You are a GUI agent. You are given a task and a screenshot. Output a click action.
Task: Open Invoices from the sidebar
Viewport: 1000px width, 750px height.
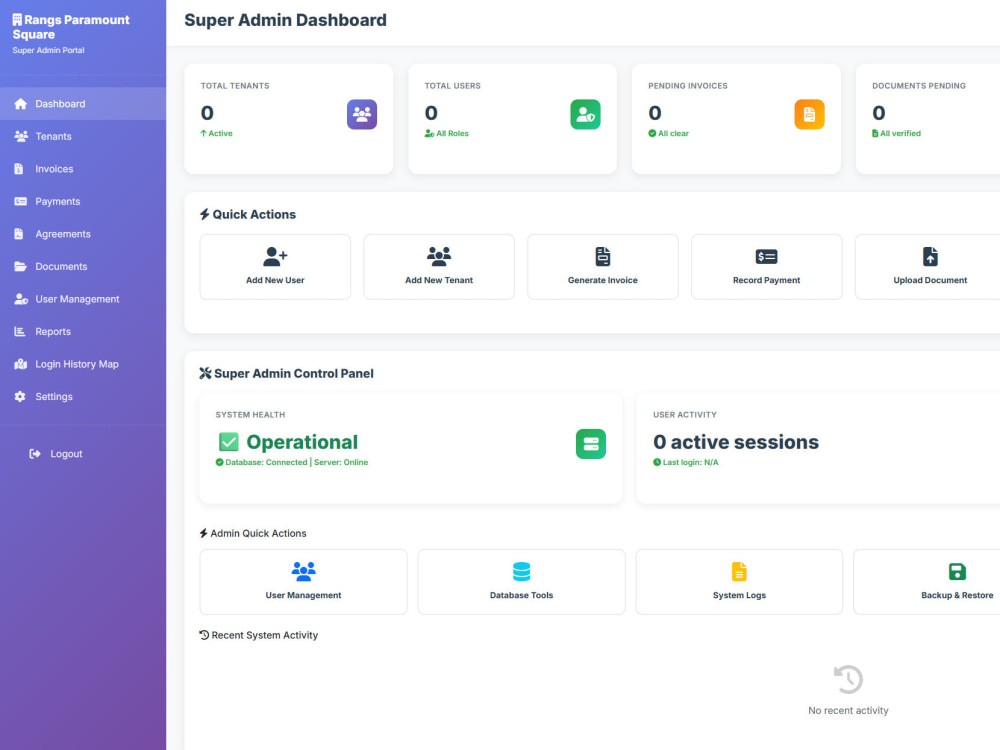tap(83, 169)
